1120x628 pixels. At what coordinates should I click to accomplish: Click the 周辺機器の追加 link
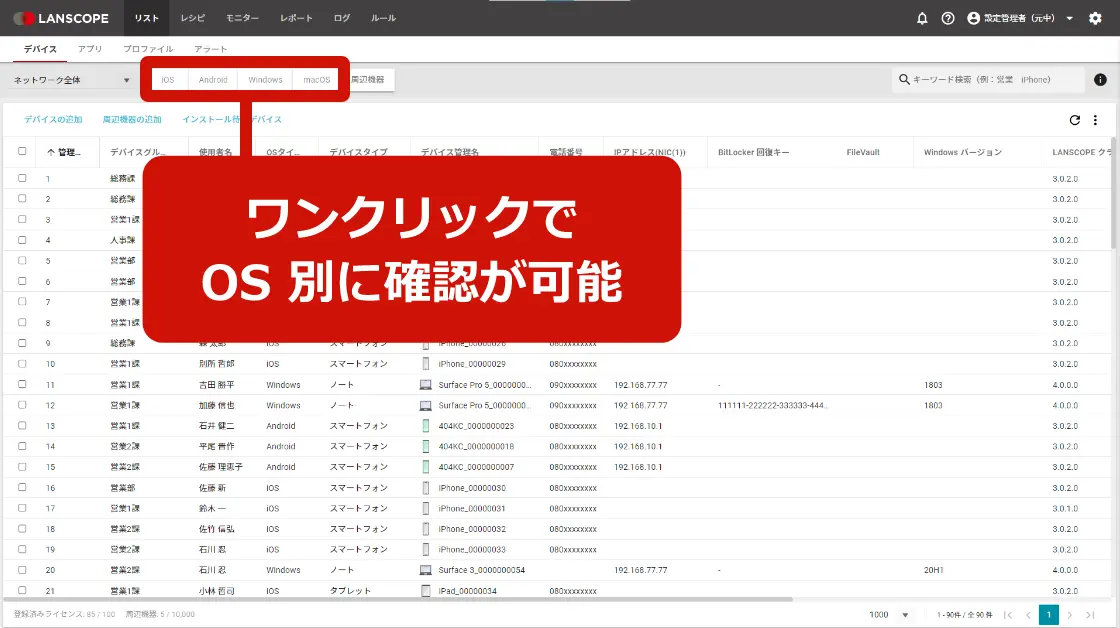[x=132, y=120]
